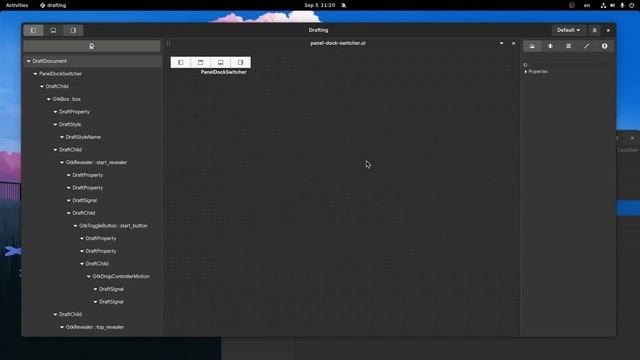
Task: Click the network icon in system tray
Action: click(603, 5)
